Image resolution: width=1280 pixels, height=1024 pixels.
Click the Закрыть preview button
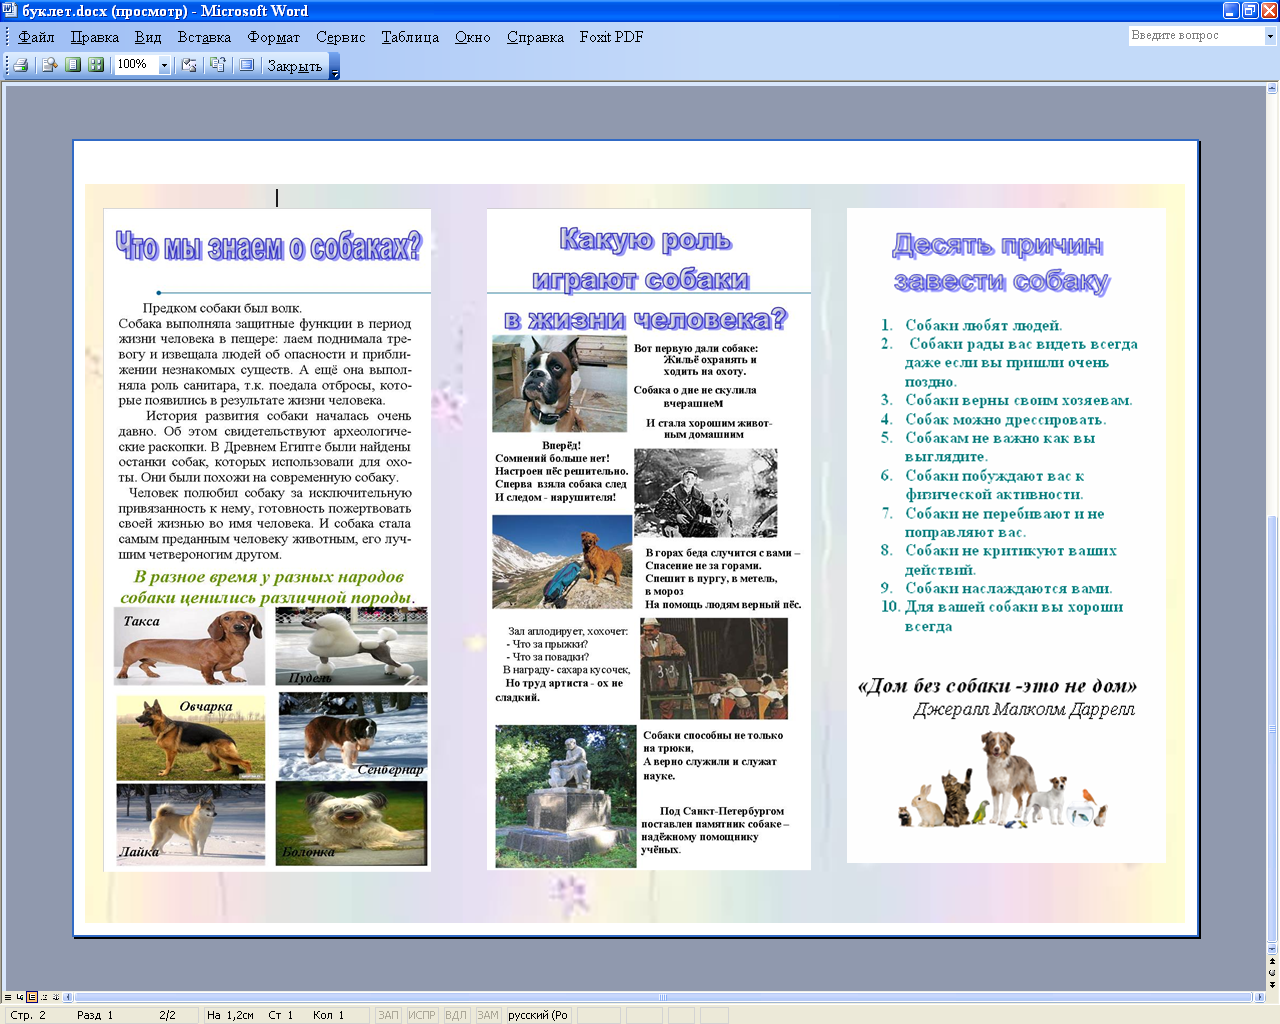294,66
